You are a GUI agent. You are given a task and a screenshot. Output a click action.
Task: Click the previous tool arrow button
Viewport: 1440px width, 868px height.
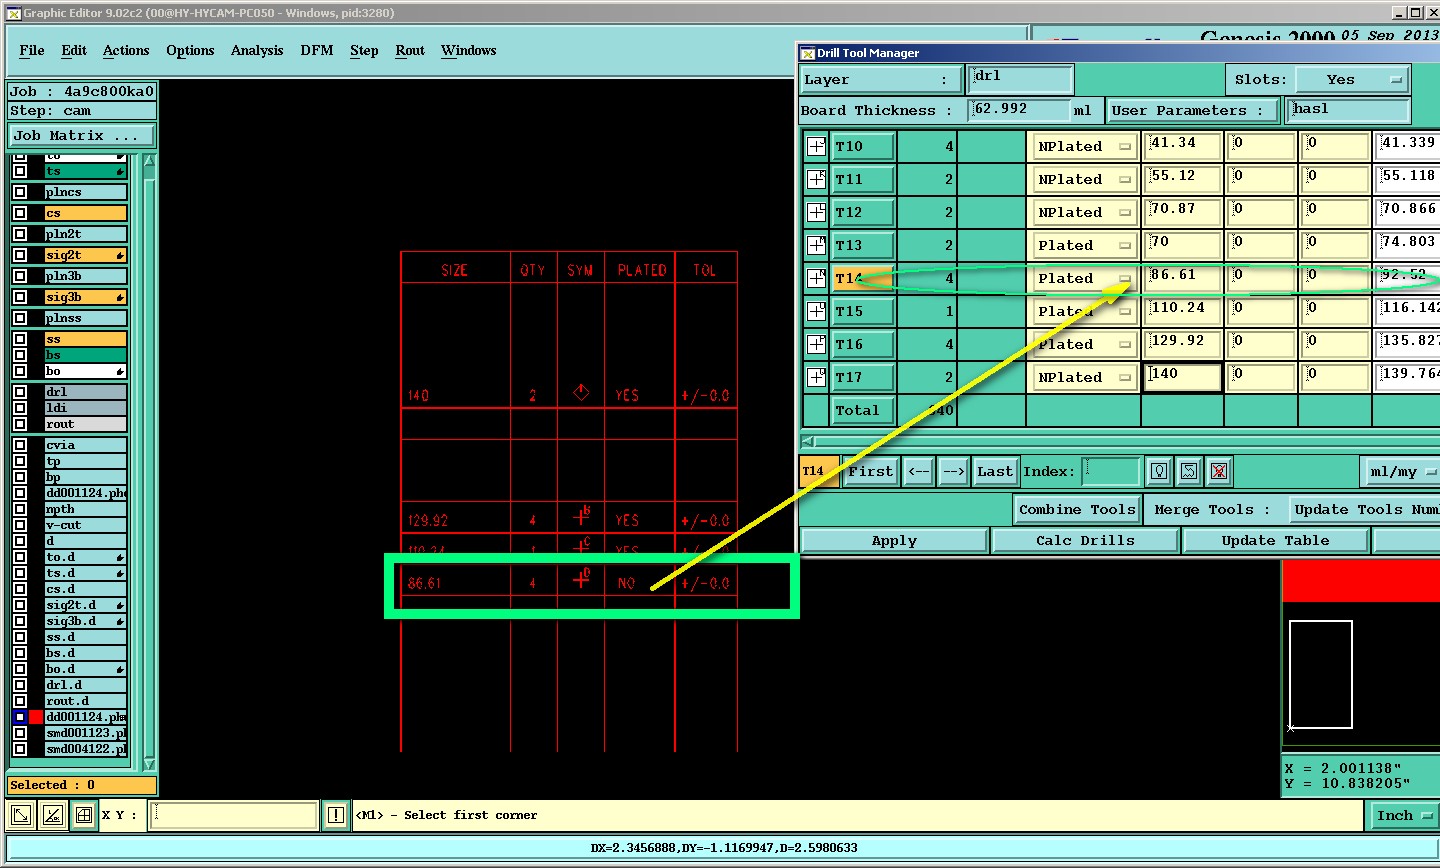(x=918, y=471)
